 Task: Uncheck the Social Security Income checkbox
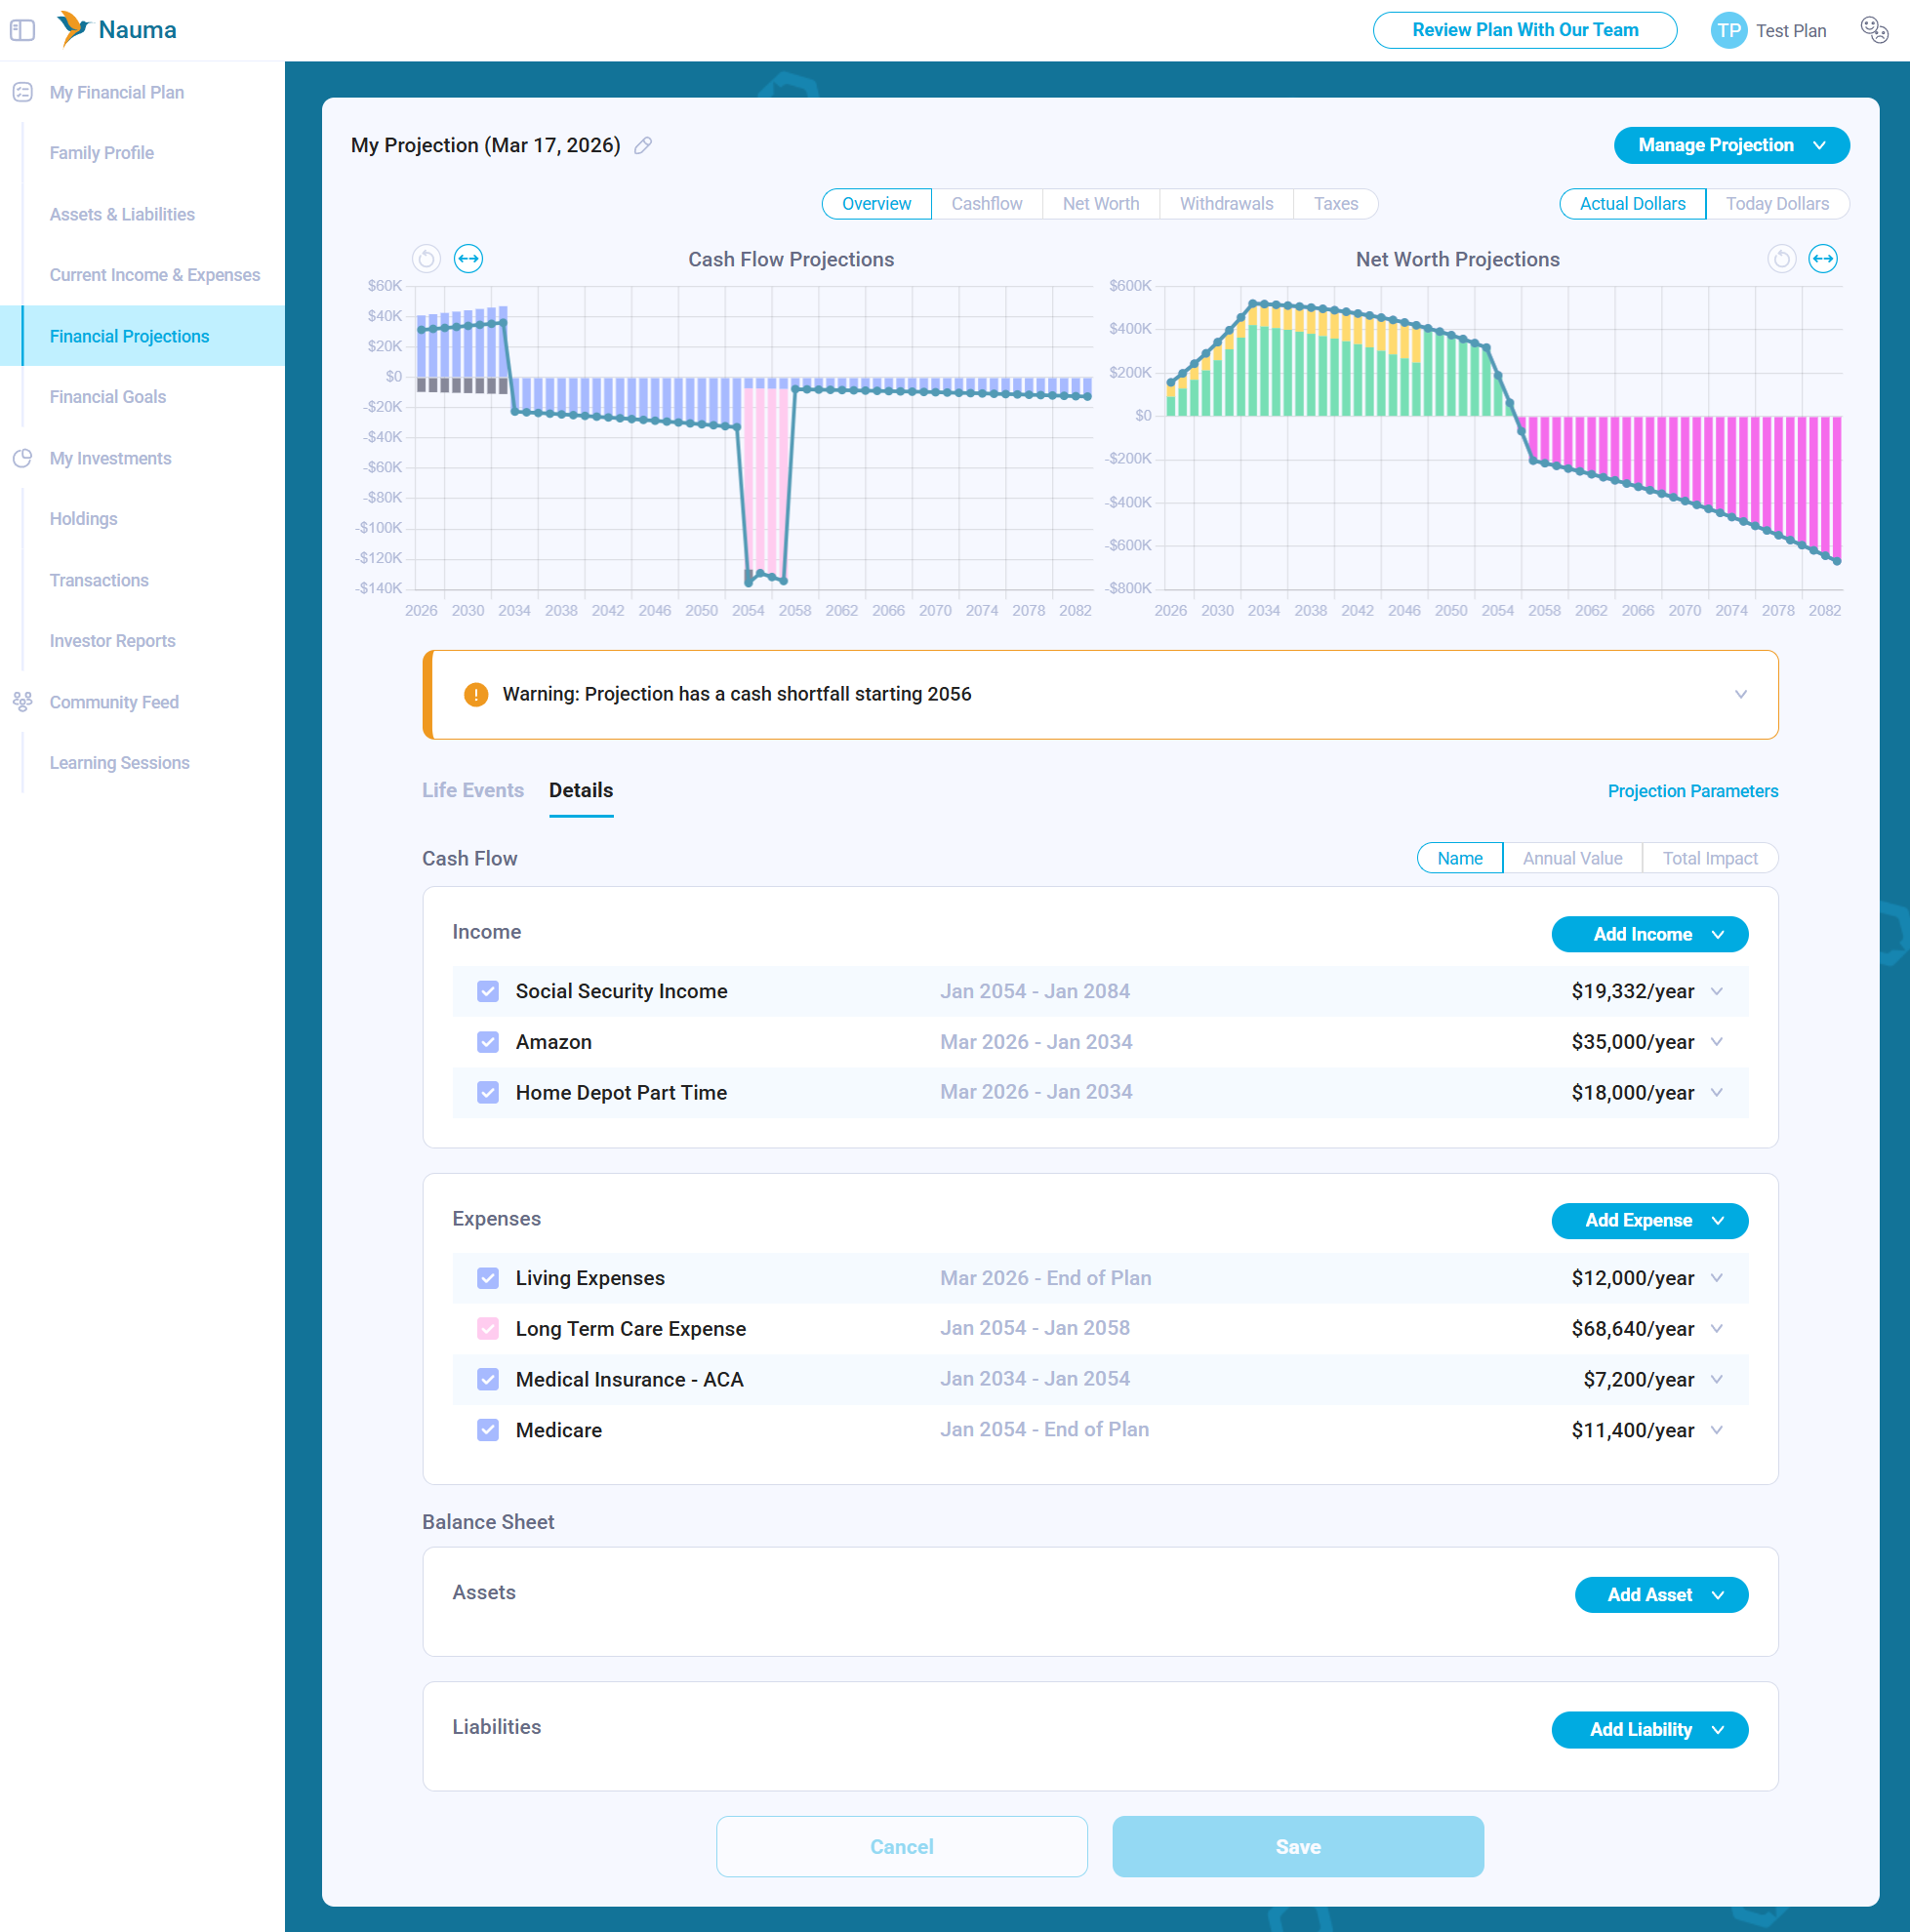[x=488, y=991]
